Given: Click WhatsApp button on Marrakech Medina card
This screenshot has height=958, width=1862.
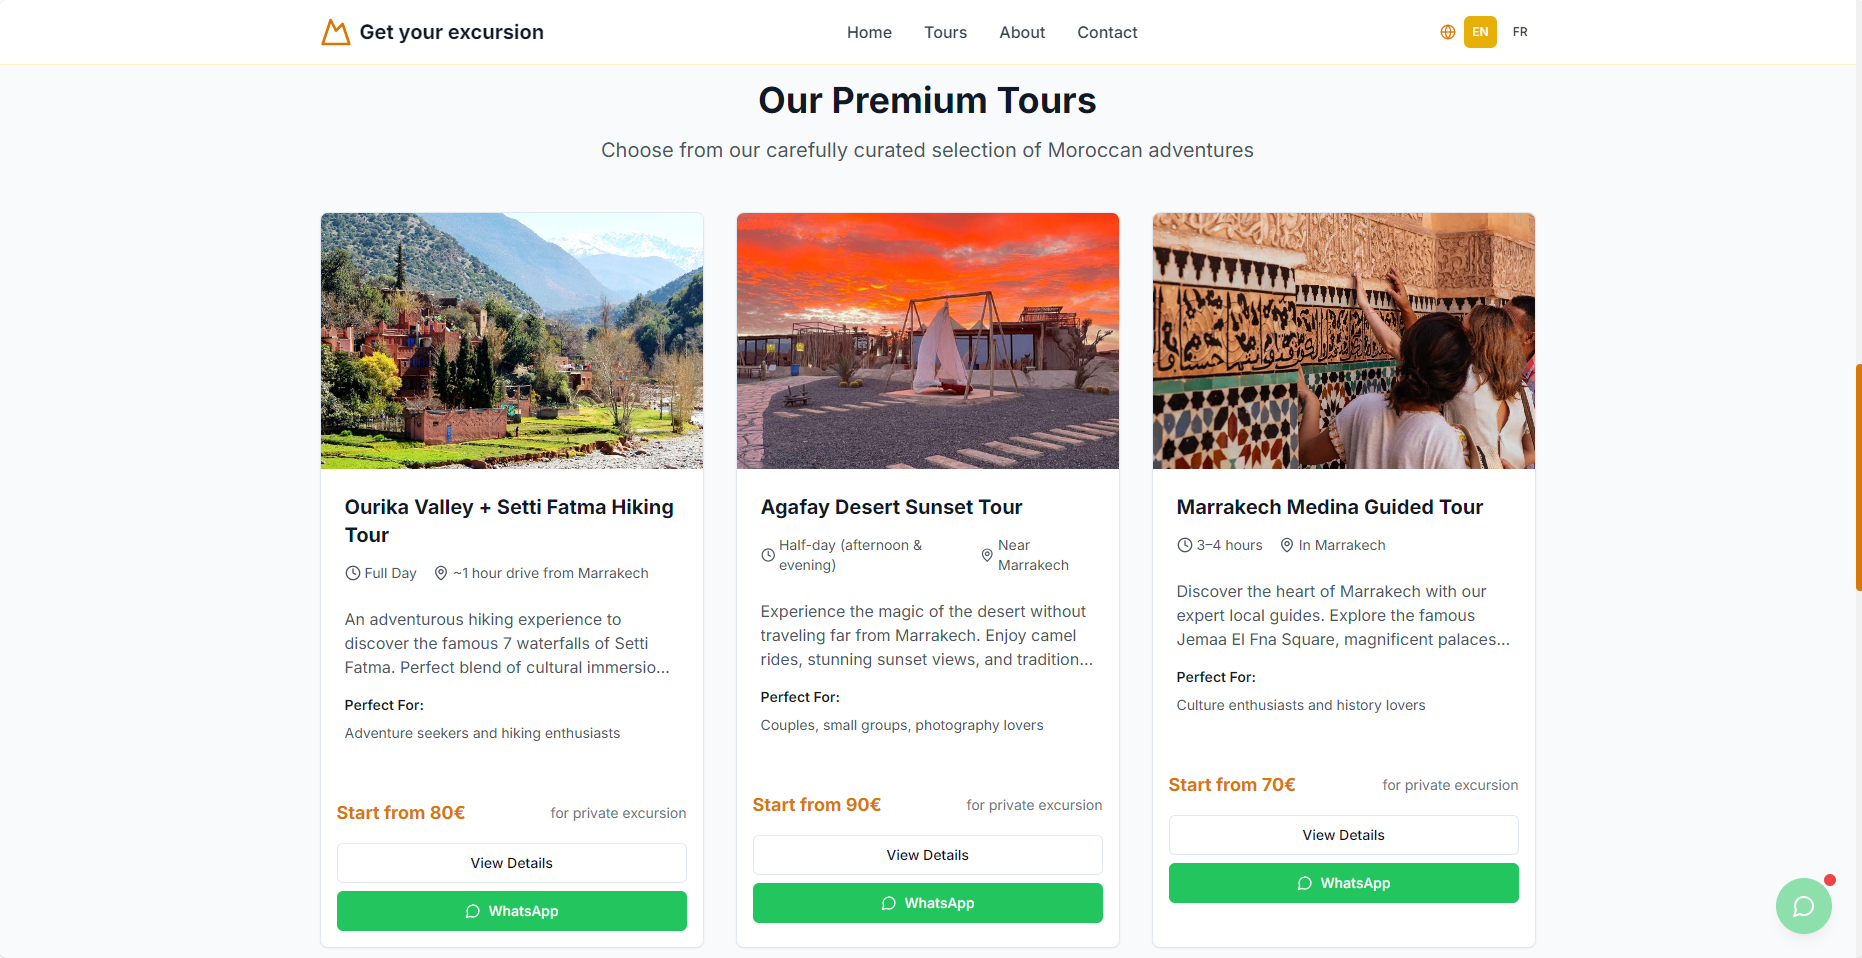Looking at the screenshot, I should [1343, 883].
